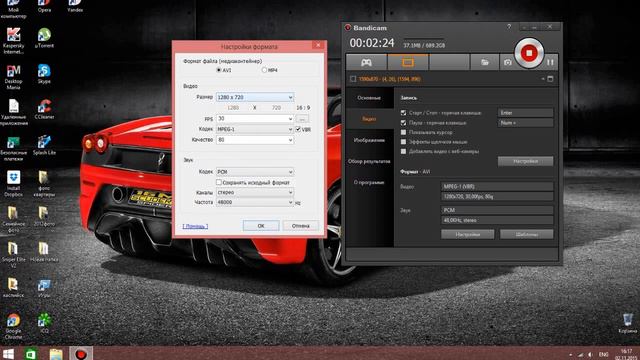Viewport: 640px width, 360px height.
Task: Open Bandicam help question mark icon
Action: point(509,27)
